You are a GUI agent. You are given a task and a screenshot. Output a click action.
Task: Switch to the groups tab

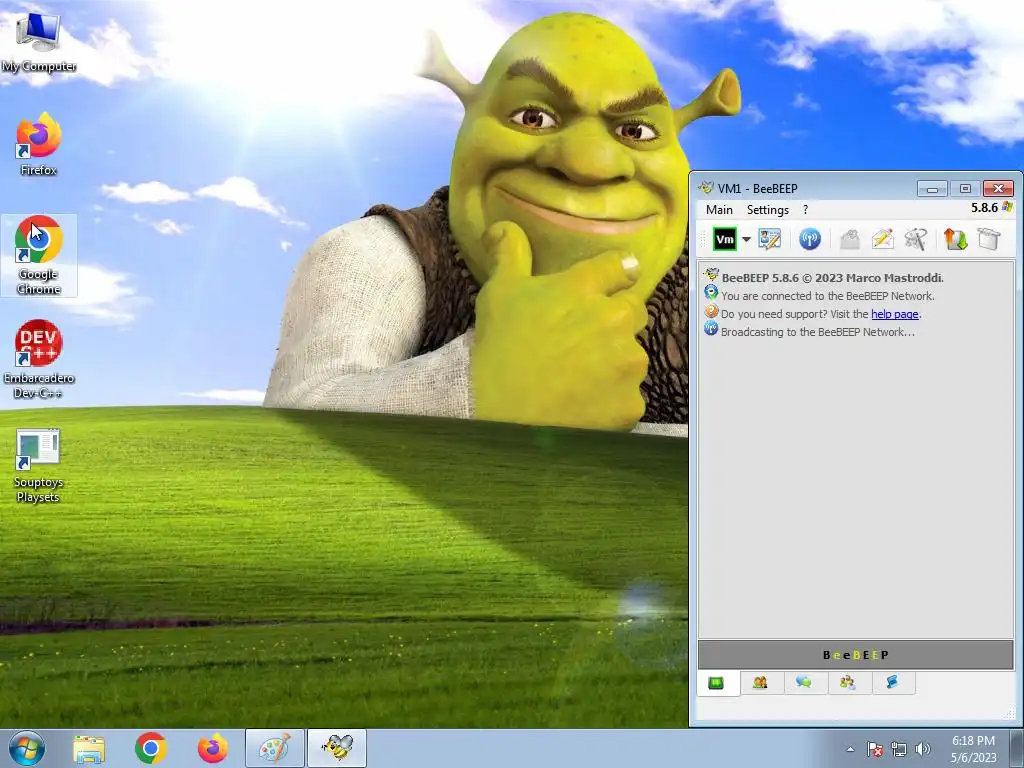(x=848, y=683)
